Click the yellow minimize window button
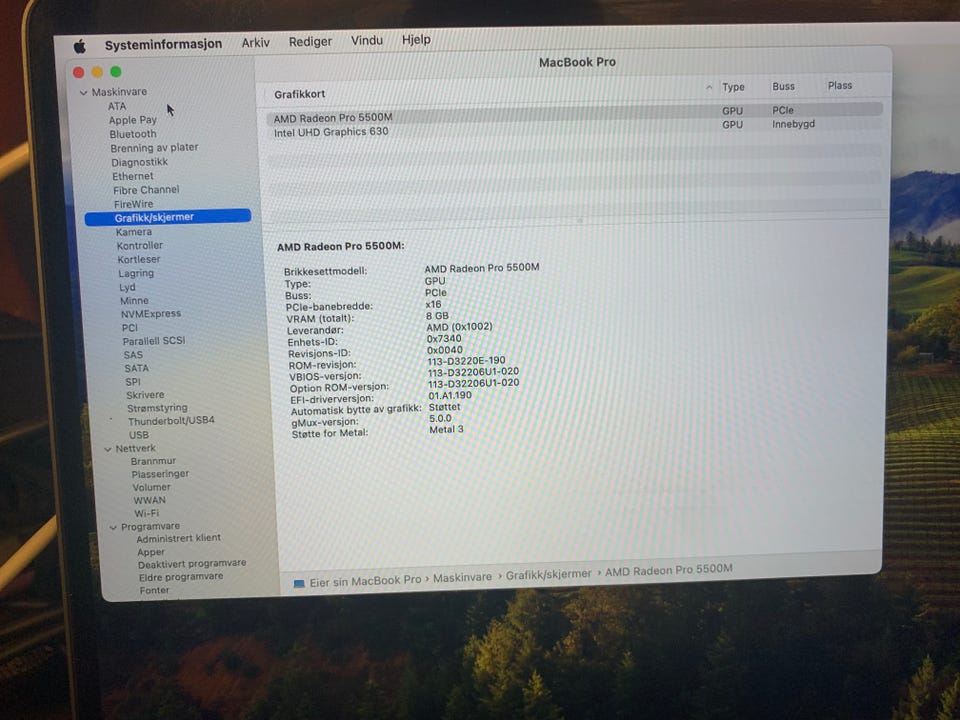Image resolution: width=960 pixels, height=720 pixels. coord(97,72)
